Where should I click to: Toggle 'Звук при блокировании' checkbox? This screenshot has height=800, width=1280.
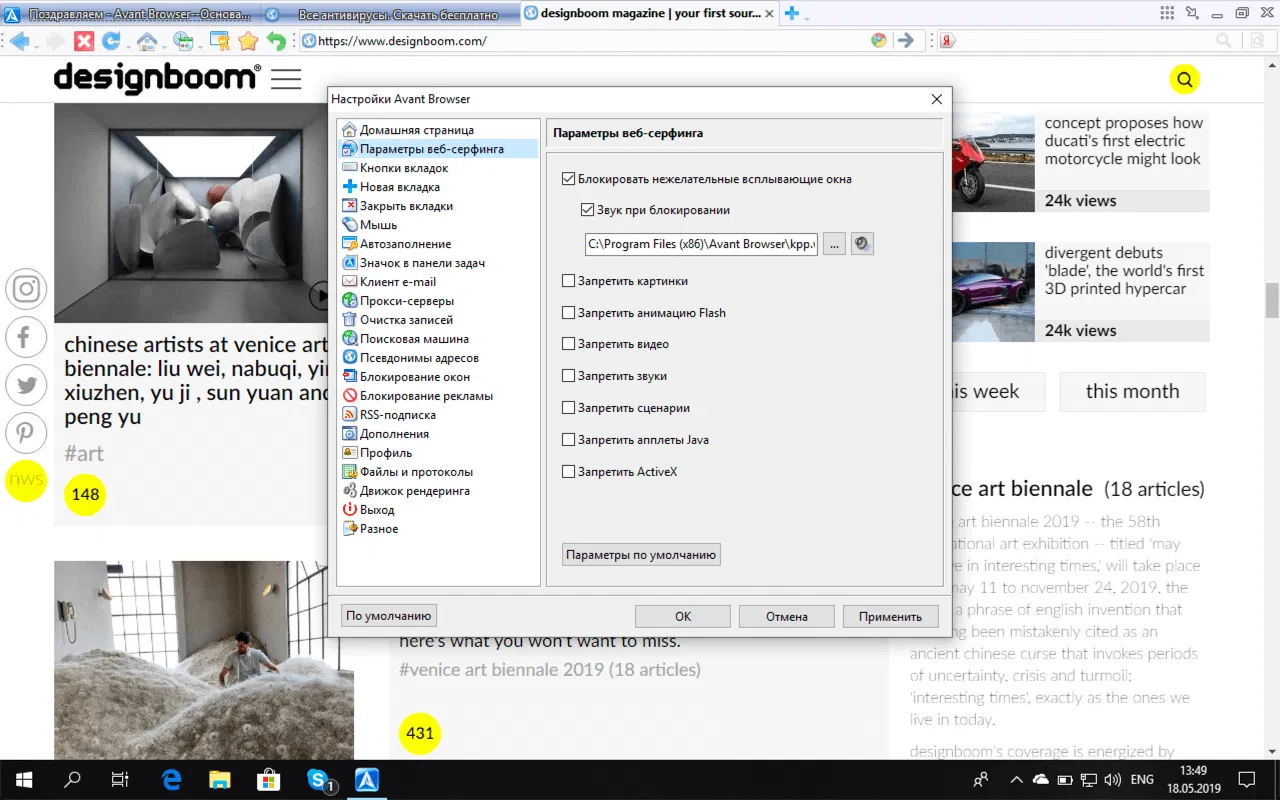coord(587,211)
